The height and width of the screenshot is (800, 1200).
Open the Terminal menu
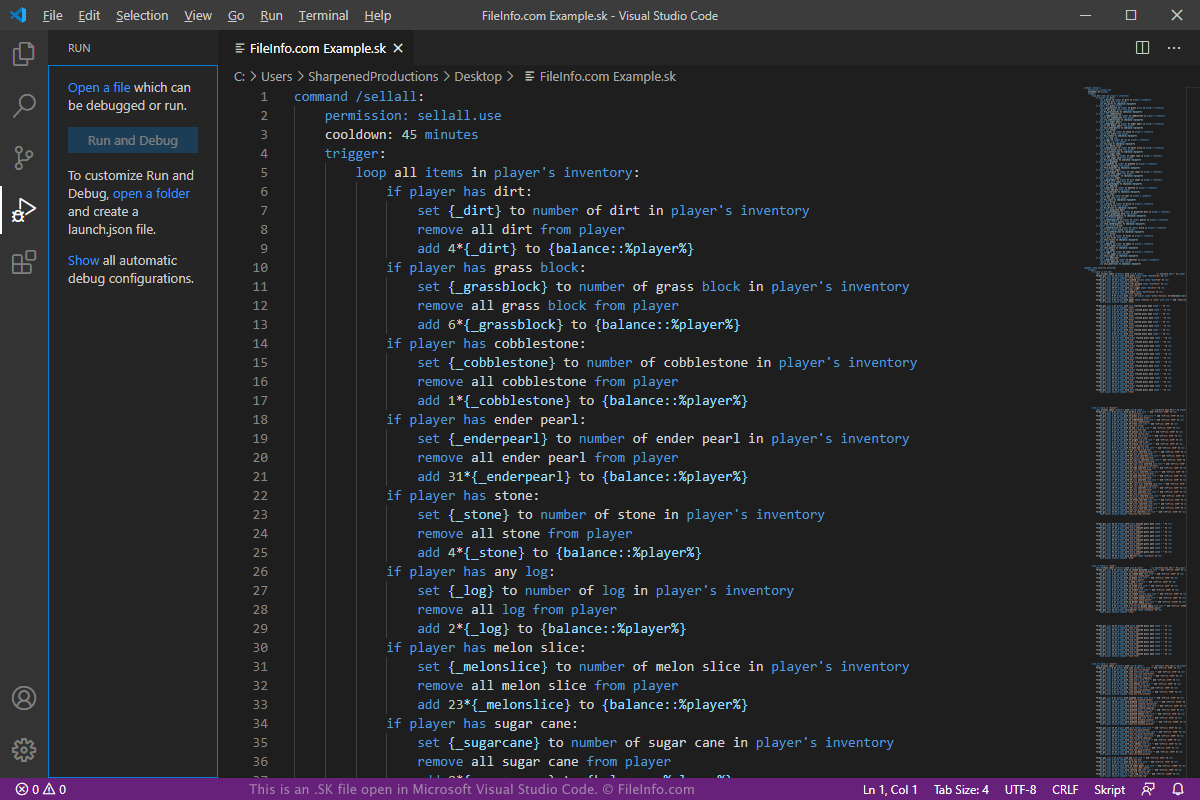[x=322, y=15]
